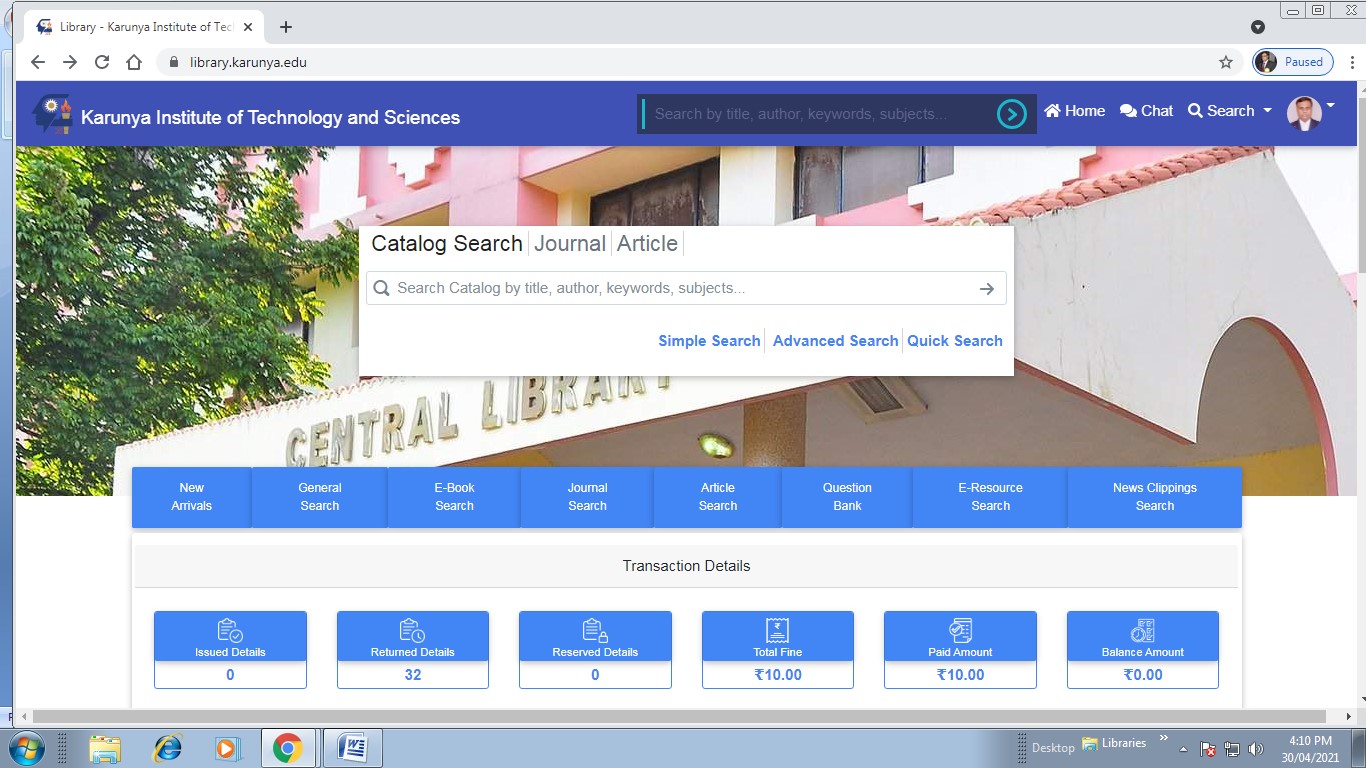Click the Total Fine value ₹10.00
Viewport: 1366px width, 768px height.
click(778, 675)
